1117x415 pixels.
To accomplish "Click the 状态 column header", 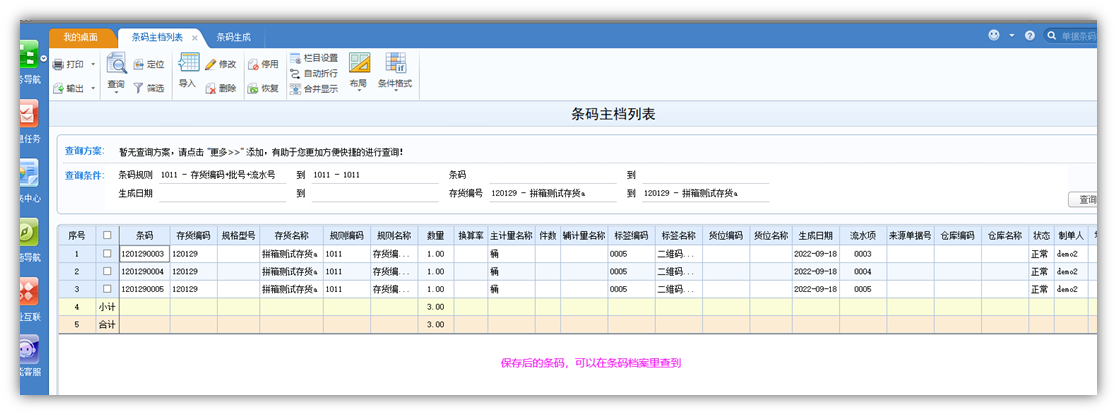I will [1041, 235].
